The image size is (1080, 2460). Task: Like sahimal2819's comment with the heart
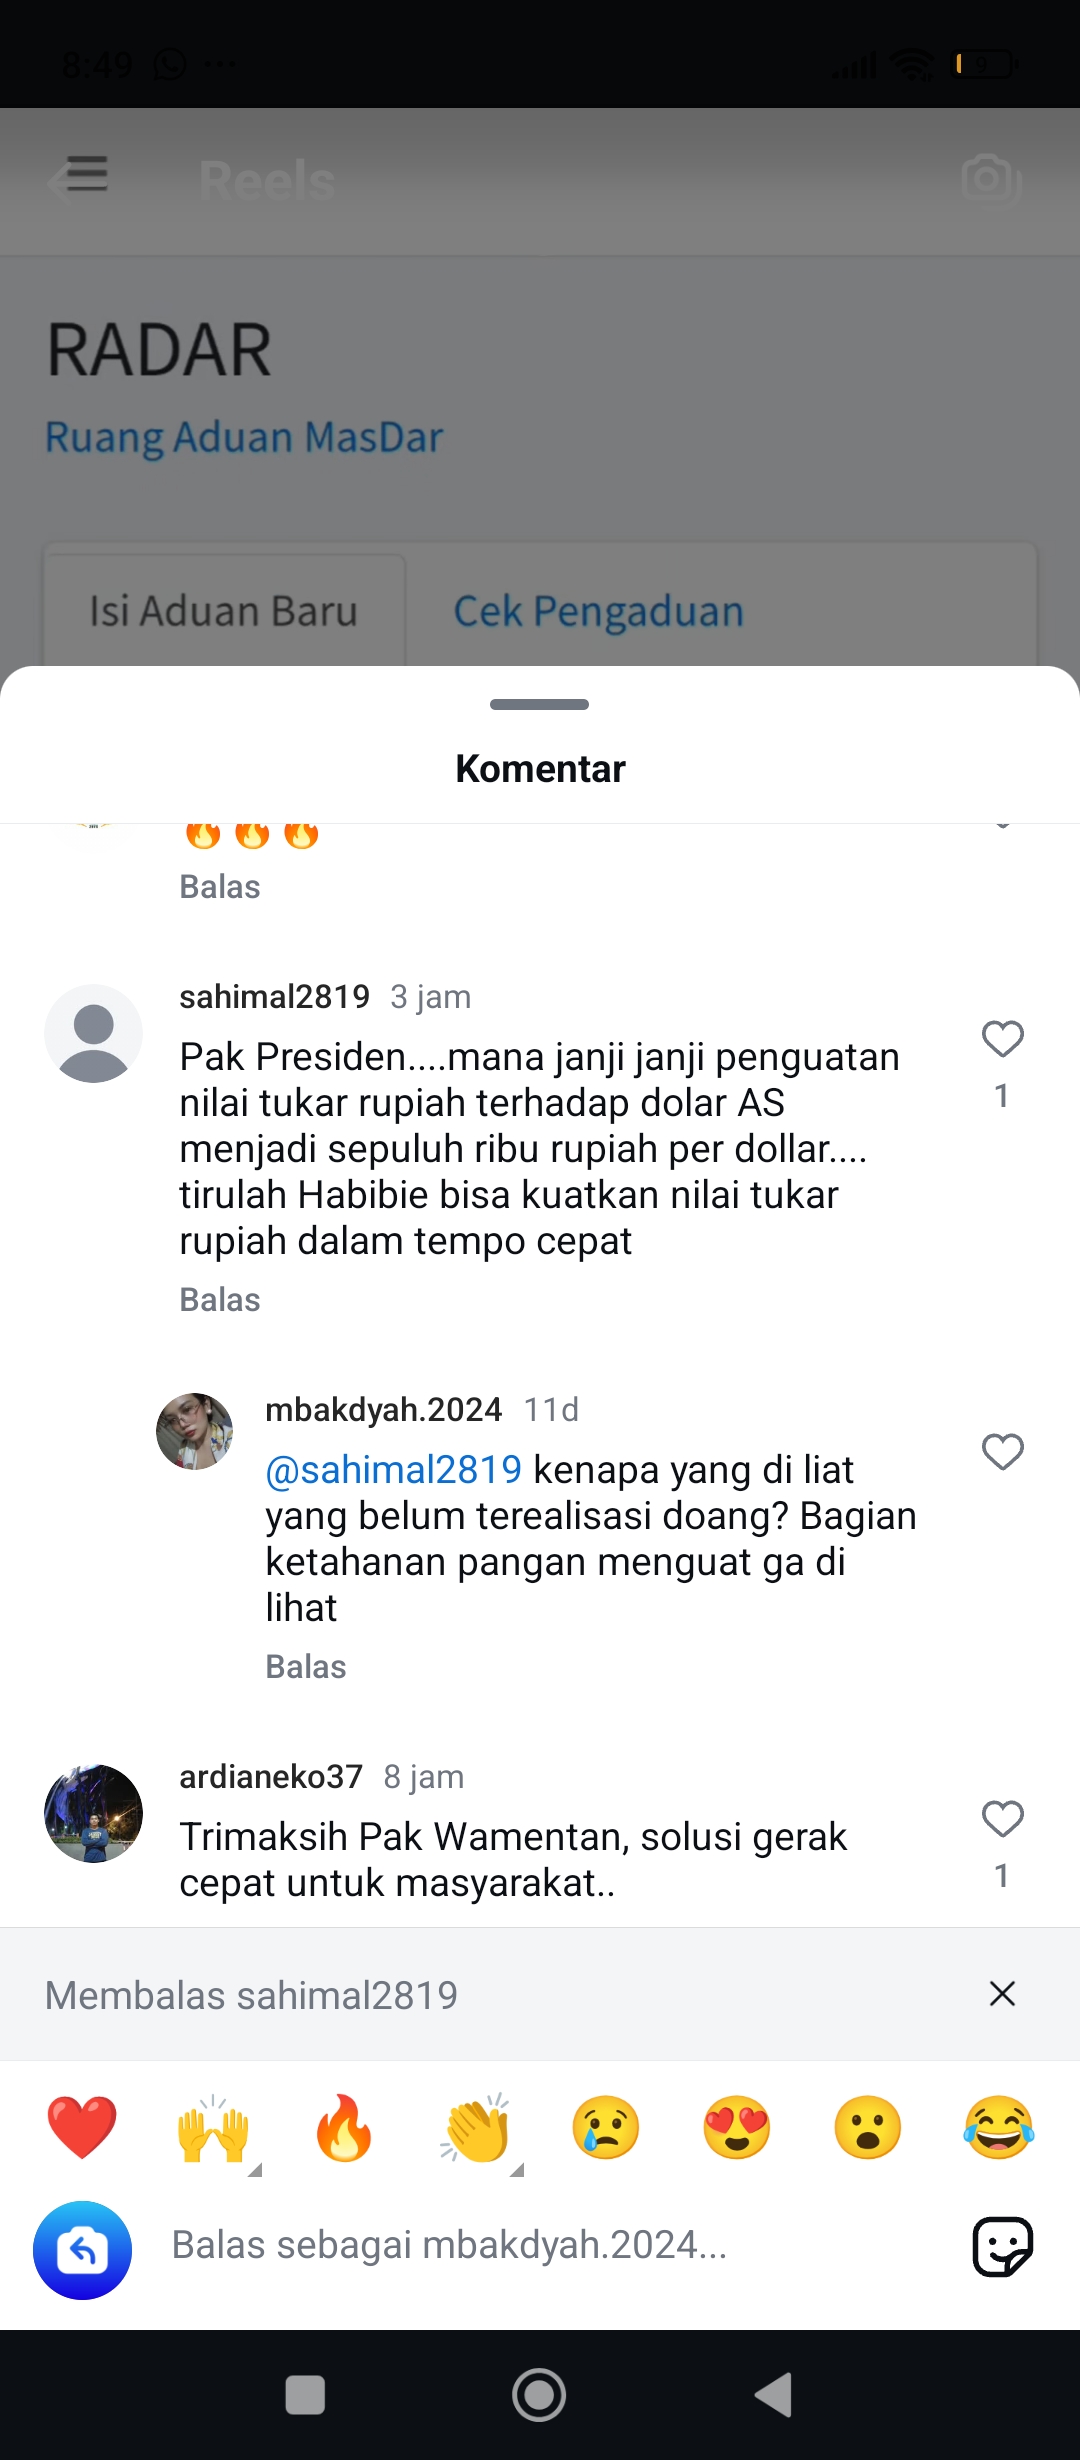click(1002, 1039)
